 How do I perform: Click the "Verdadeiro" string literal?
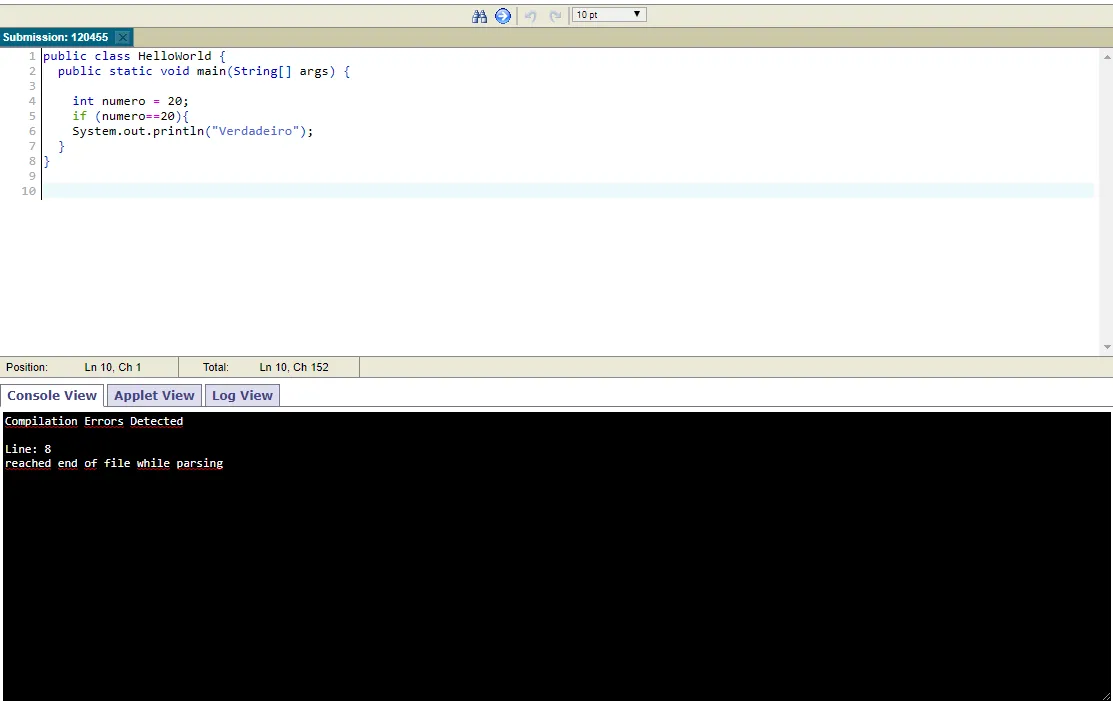pyautogui.click(x=255, y=131)
